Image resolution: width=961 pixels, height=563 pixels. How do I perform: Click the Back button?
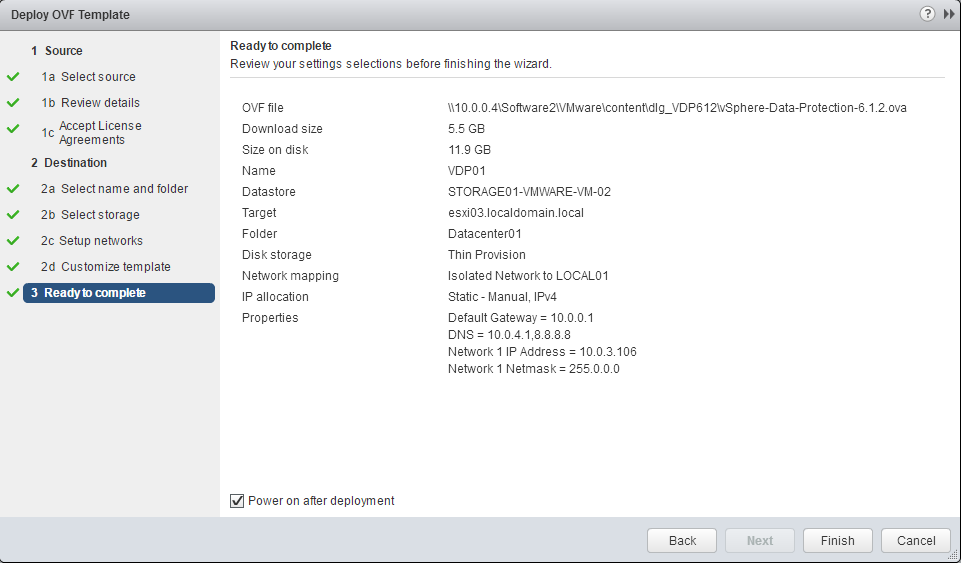682,540
